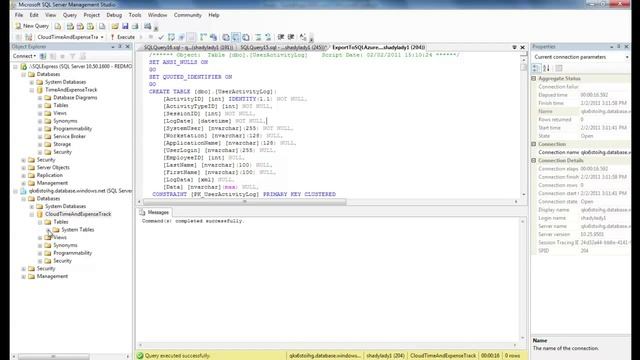Select the System Tables folder
640x360 pixels.
78,230
